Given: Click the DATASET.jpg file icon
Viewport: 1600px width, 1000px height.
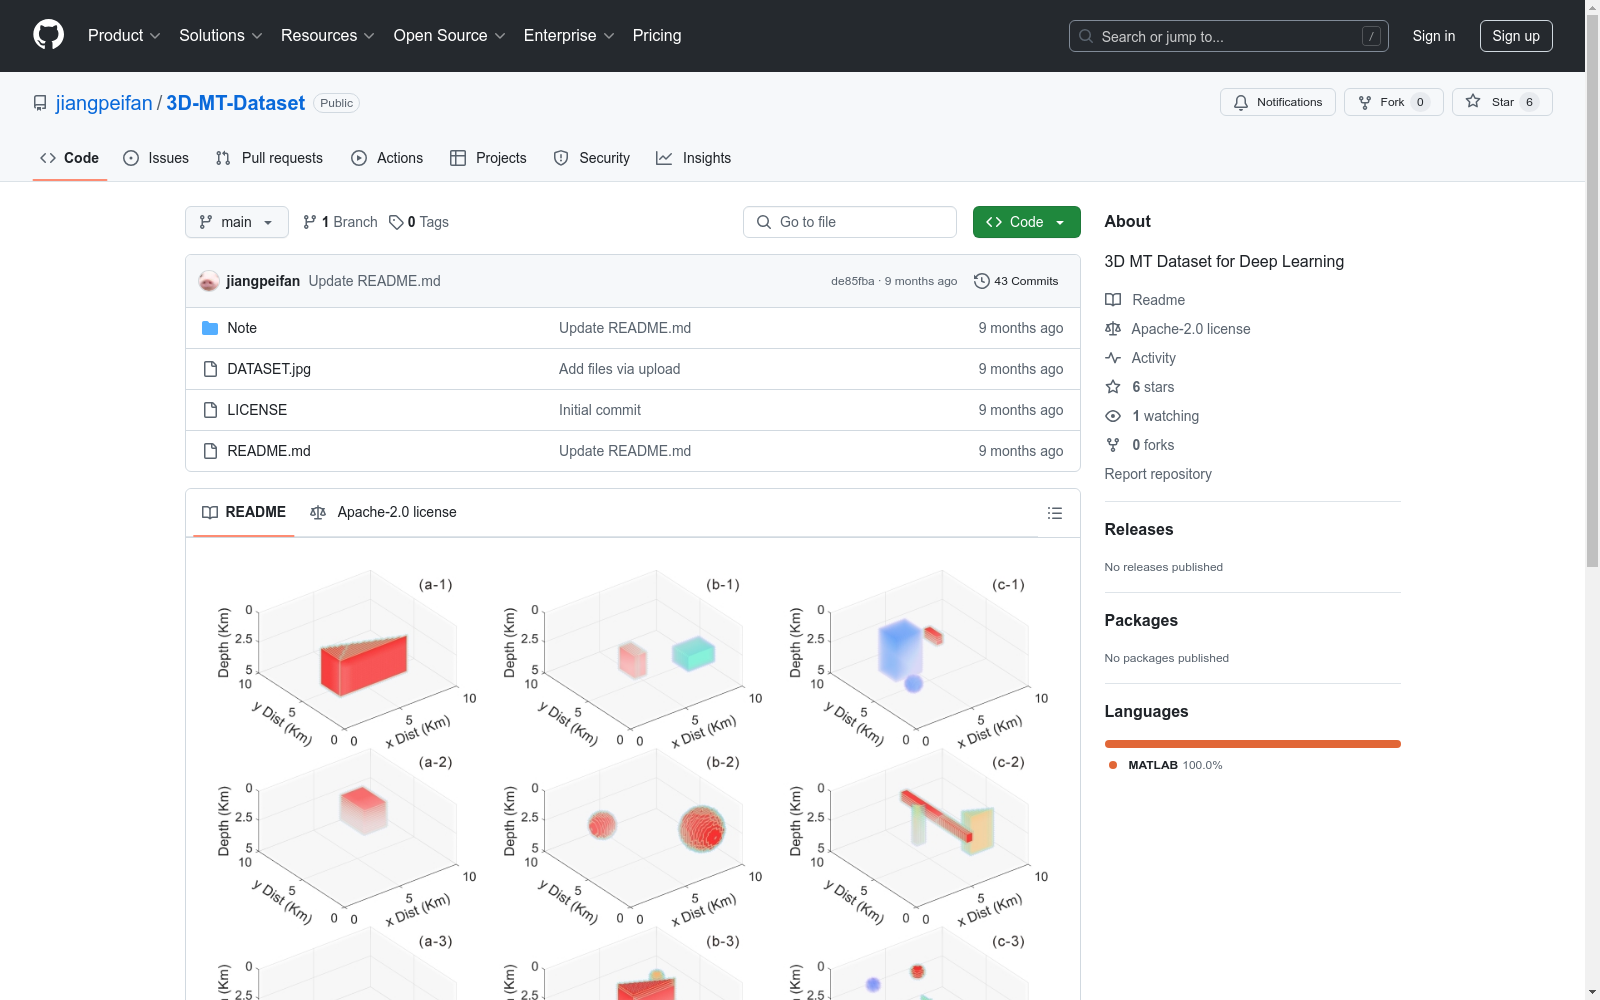Looking at the screenshot, I should click(210, 369).
